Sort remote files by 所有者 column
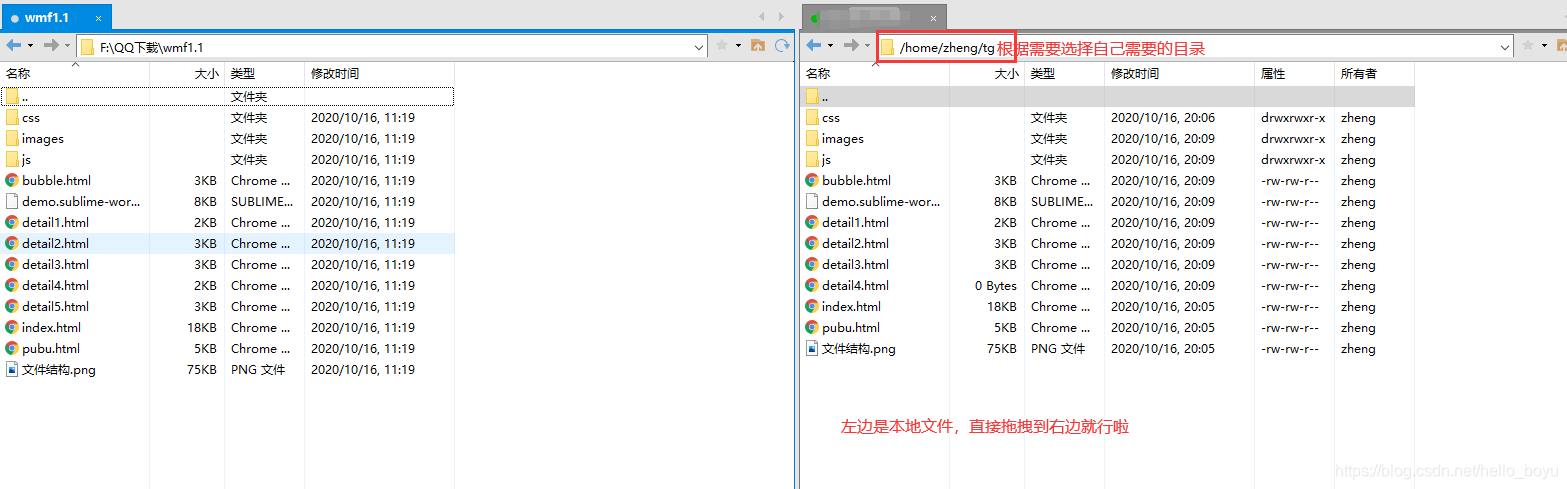Image resolution: width=1567 pixels, height=489 pixels. coord(1374,74)
